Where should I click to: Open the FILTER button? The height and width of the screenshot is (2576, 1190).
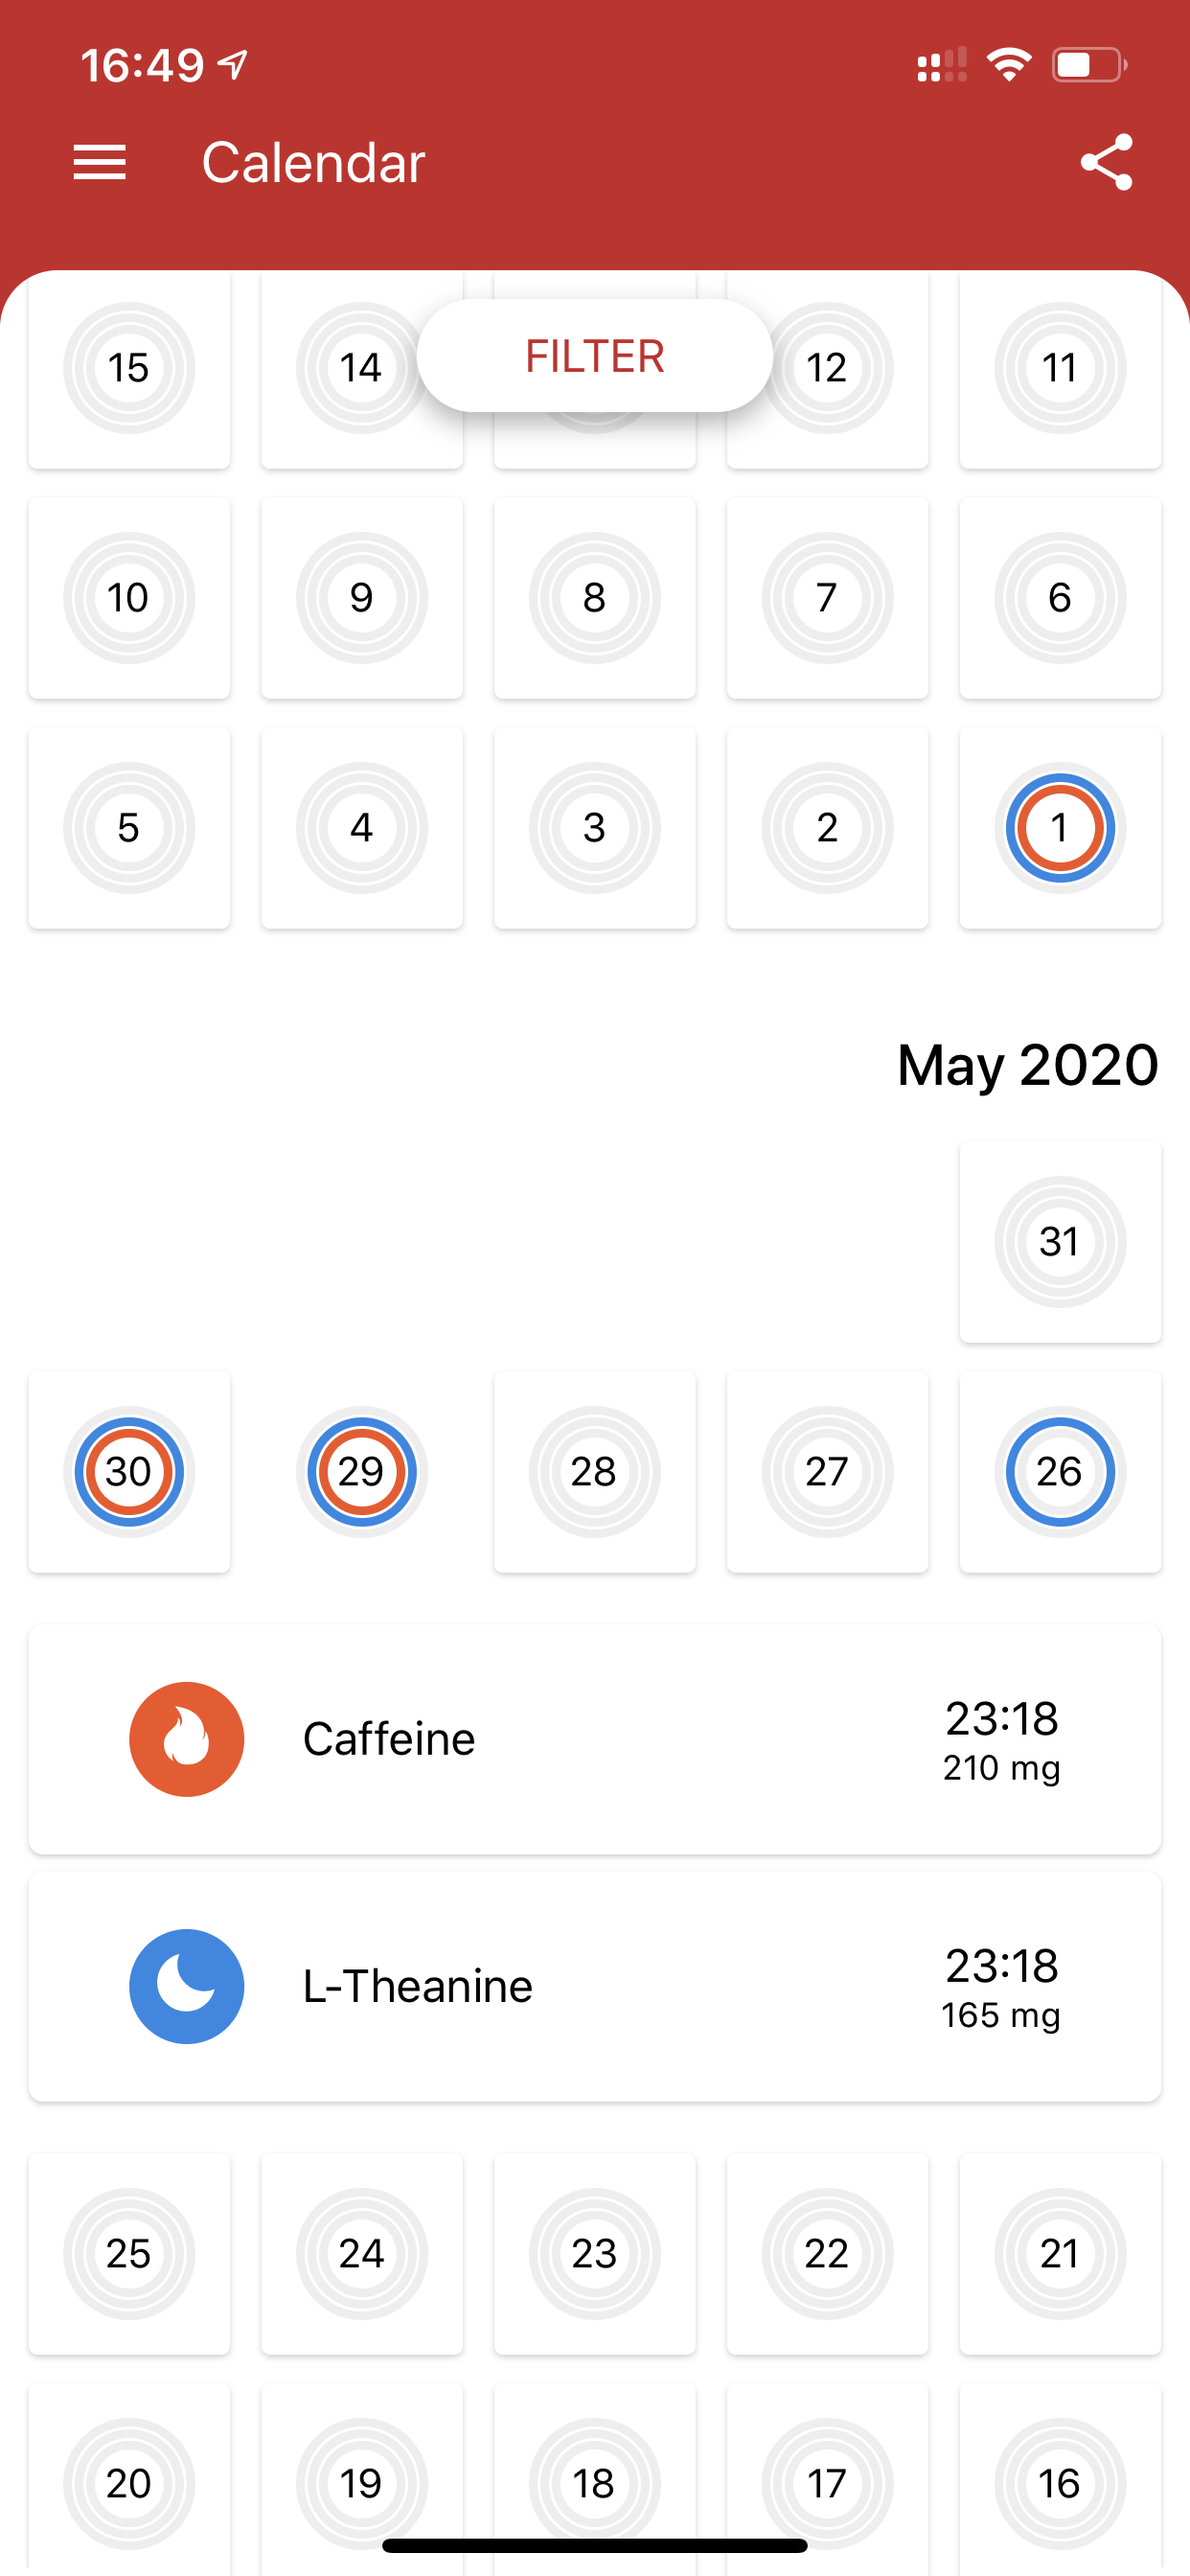(x=595, y=356)
